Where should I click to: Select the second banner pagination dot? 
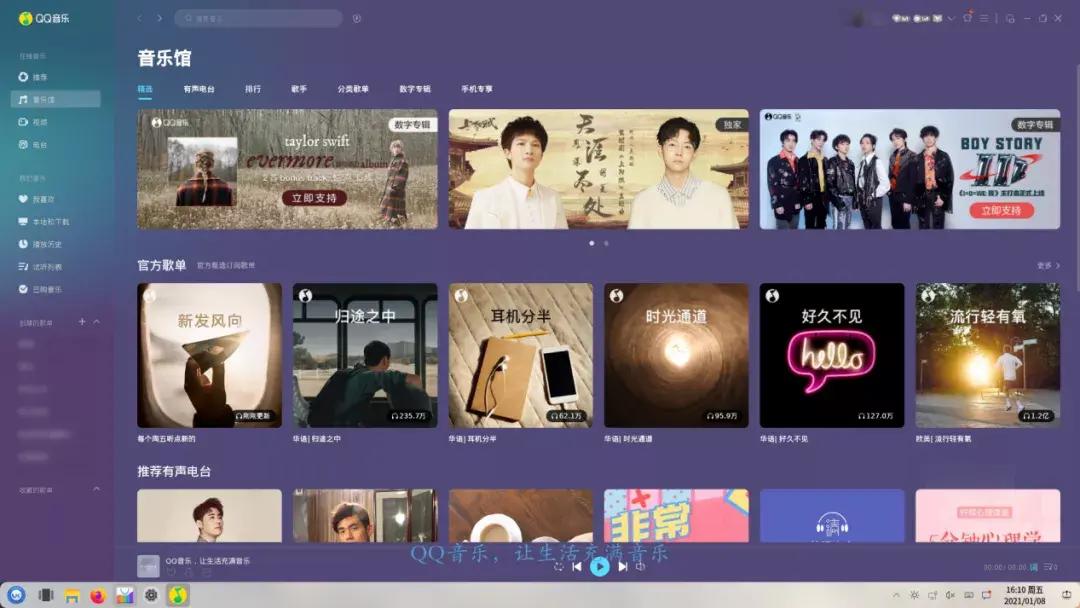tap(606, 243)
